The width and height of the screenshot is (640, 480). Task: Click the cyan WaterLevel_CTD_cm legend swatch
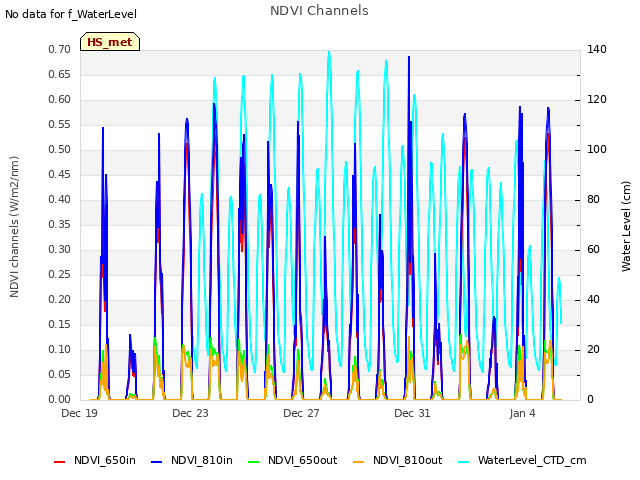point(463,462)
